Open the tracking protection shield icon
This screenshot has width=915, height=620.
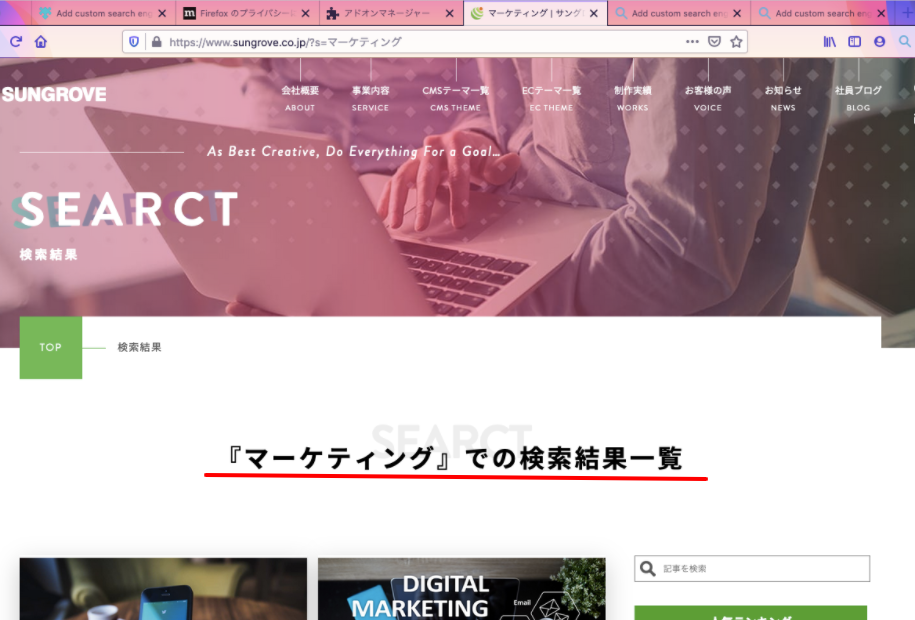pos(135,42)
